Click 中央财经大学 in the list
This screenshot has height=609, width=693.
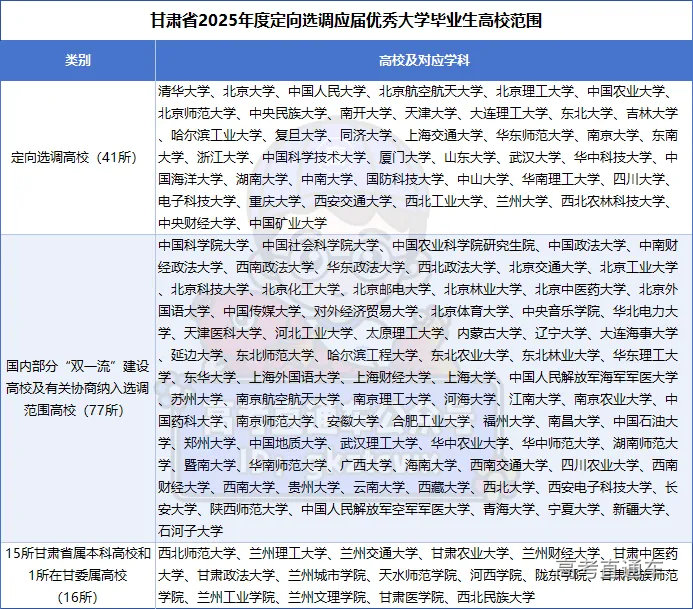[x=197, y=223]
